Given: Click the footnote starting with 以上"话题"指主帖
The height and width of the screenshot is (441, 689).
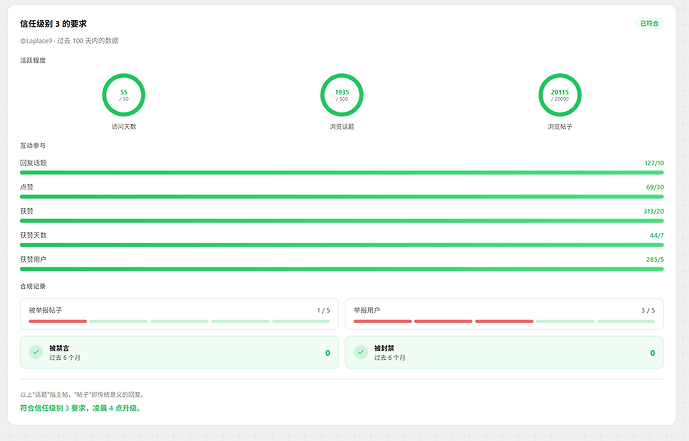Looking at the screenshot, I should [x=83, y=394].
